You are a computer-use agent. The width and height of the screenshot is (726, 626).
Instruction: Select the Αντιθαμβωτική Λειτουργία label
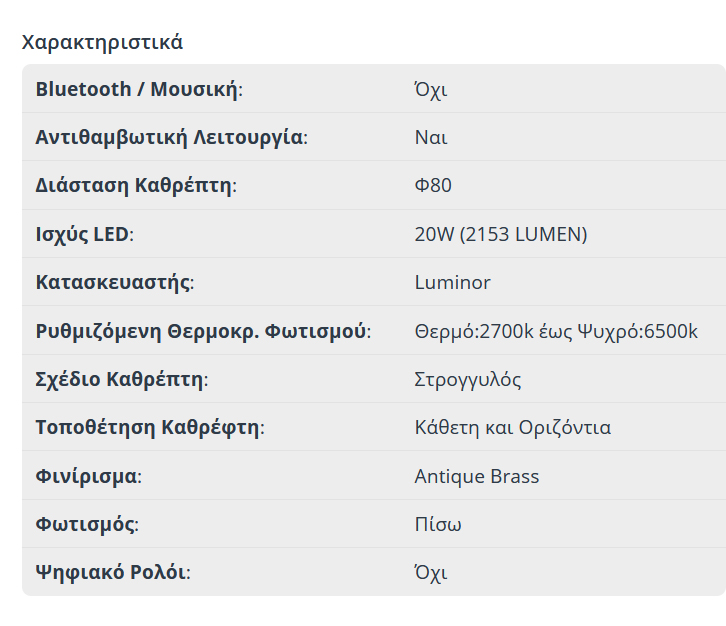171,137
